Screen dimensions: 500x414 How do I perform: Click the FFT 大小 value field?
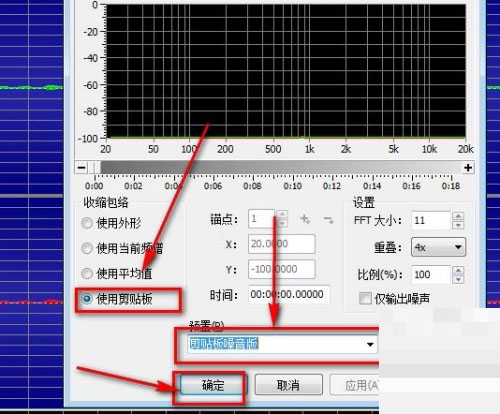431,220
